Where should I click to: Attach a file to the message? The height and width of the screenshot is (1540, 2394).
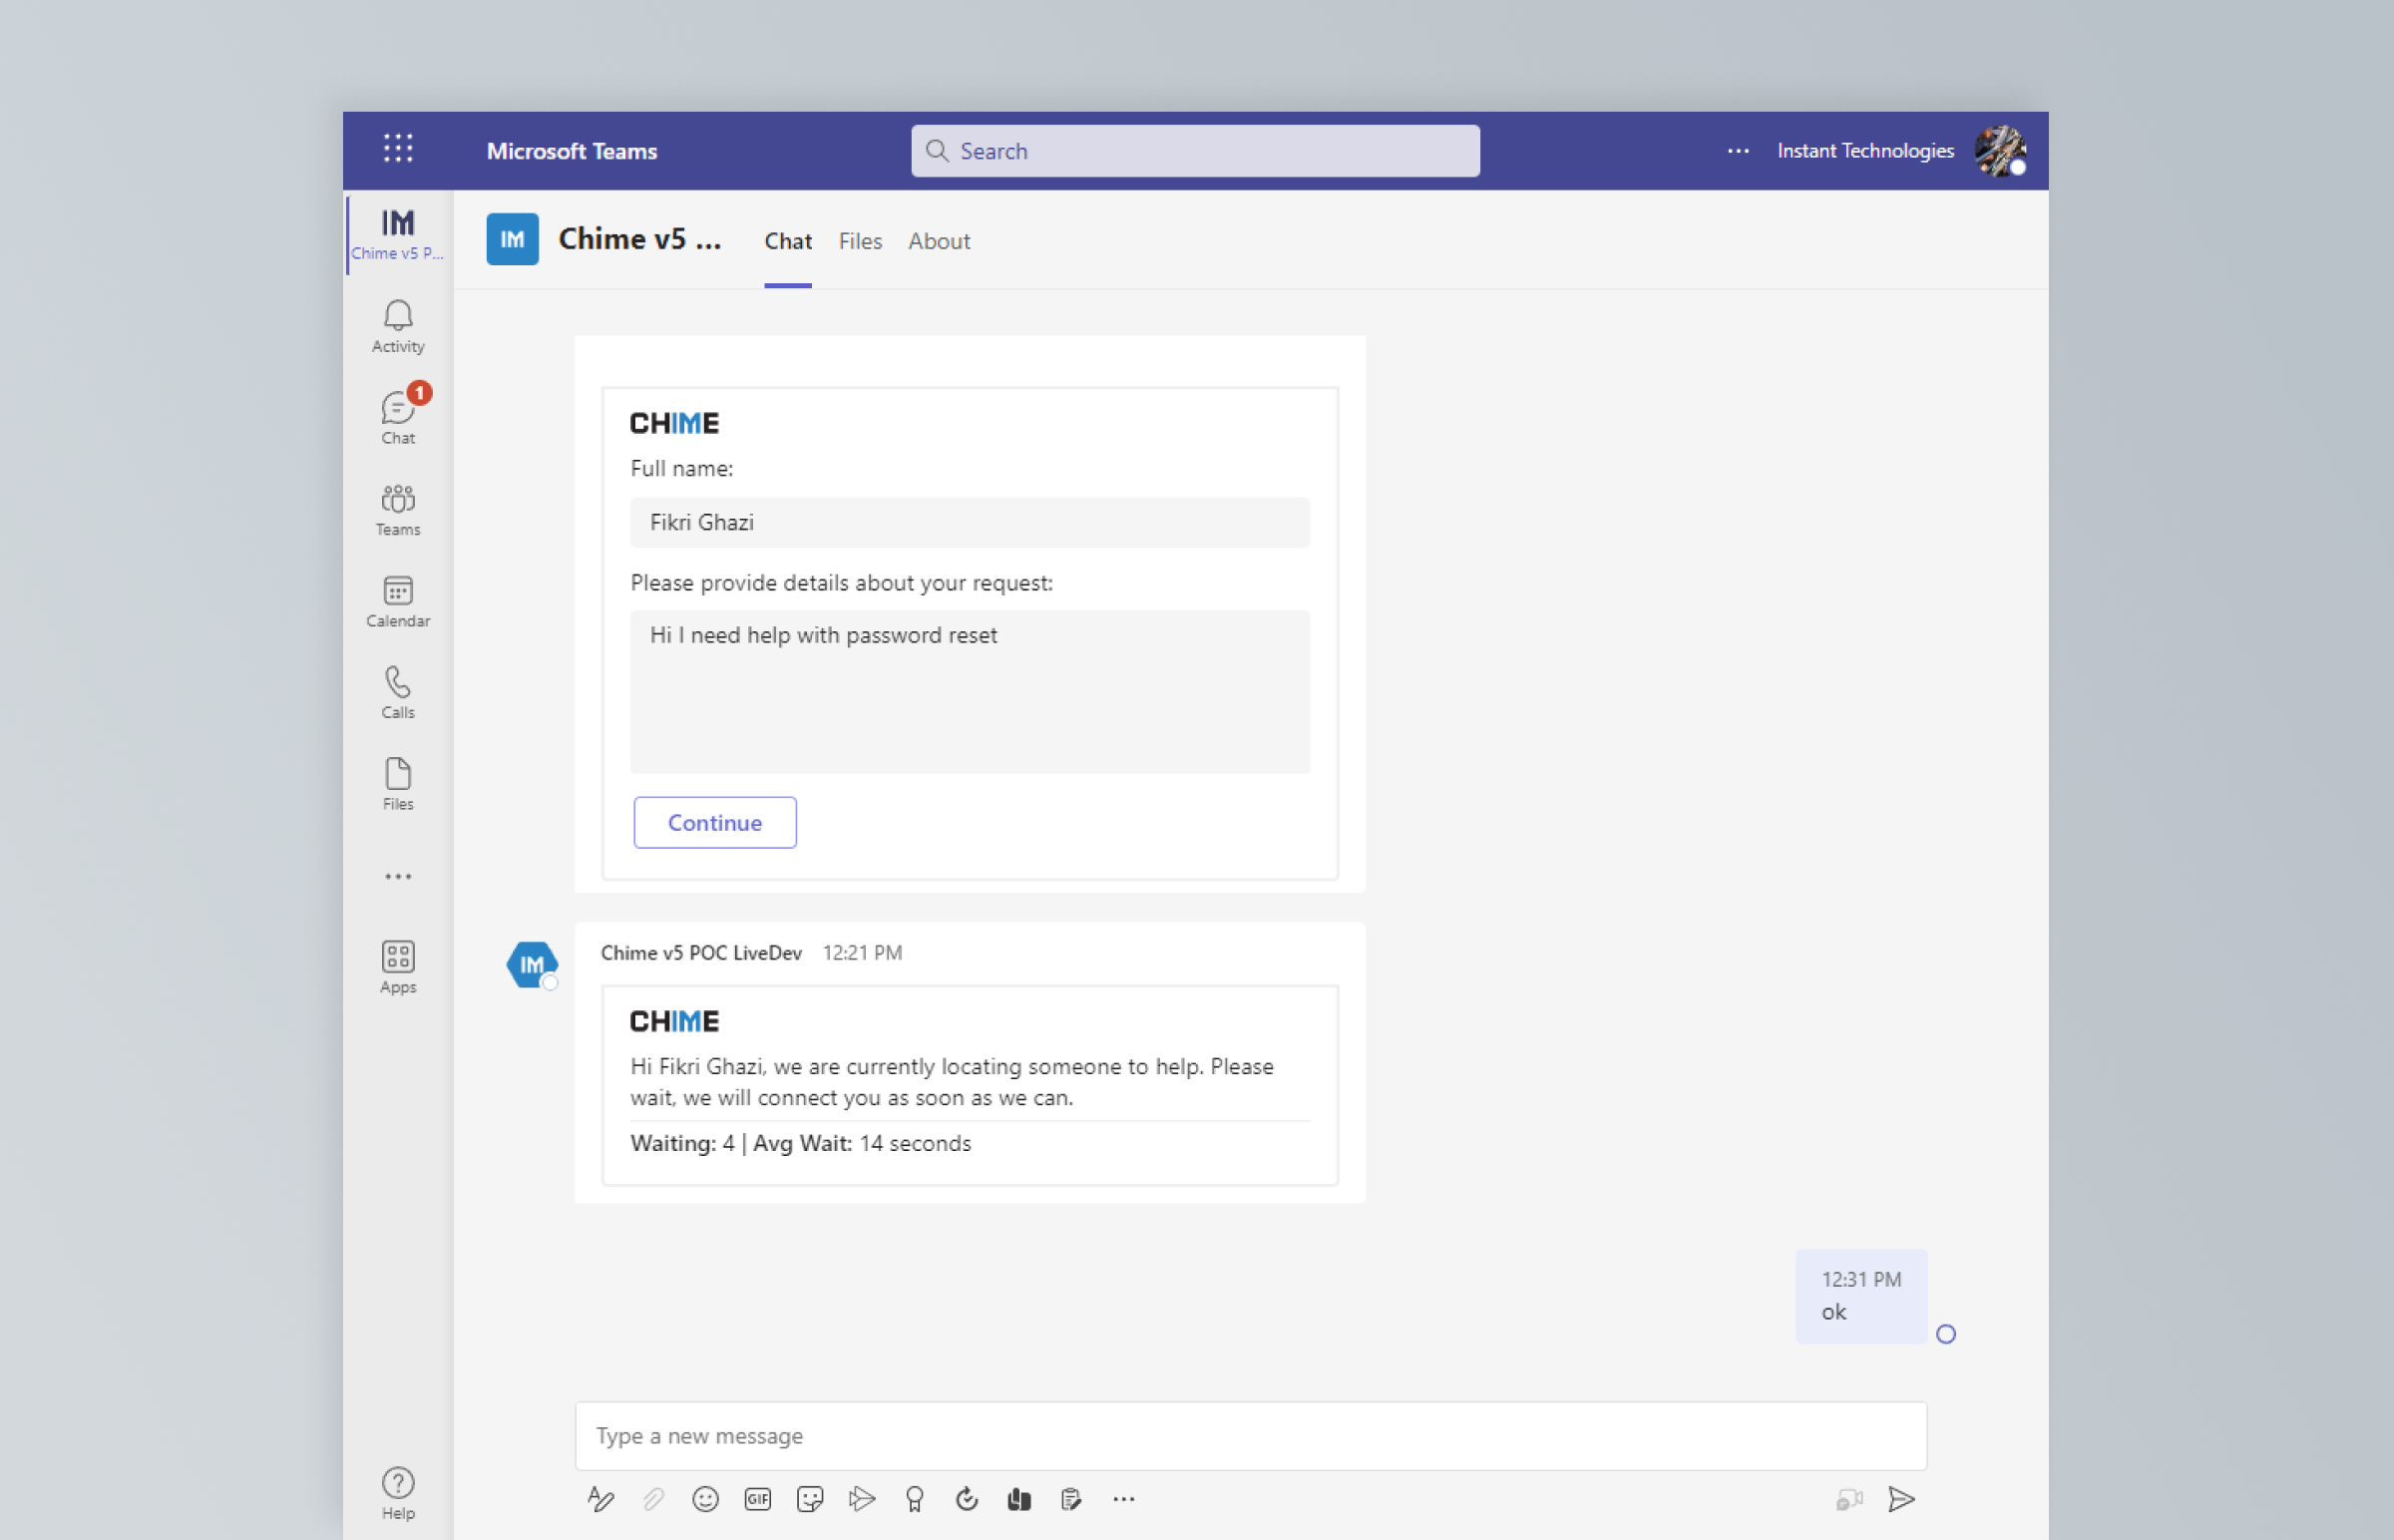[x=653, y=1498]
